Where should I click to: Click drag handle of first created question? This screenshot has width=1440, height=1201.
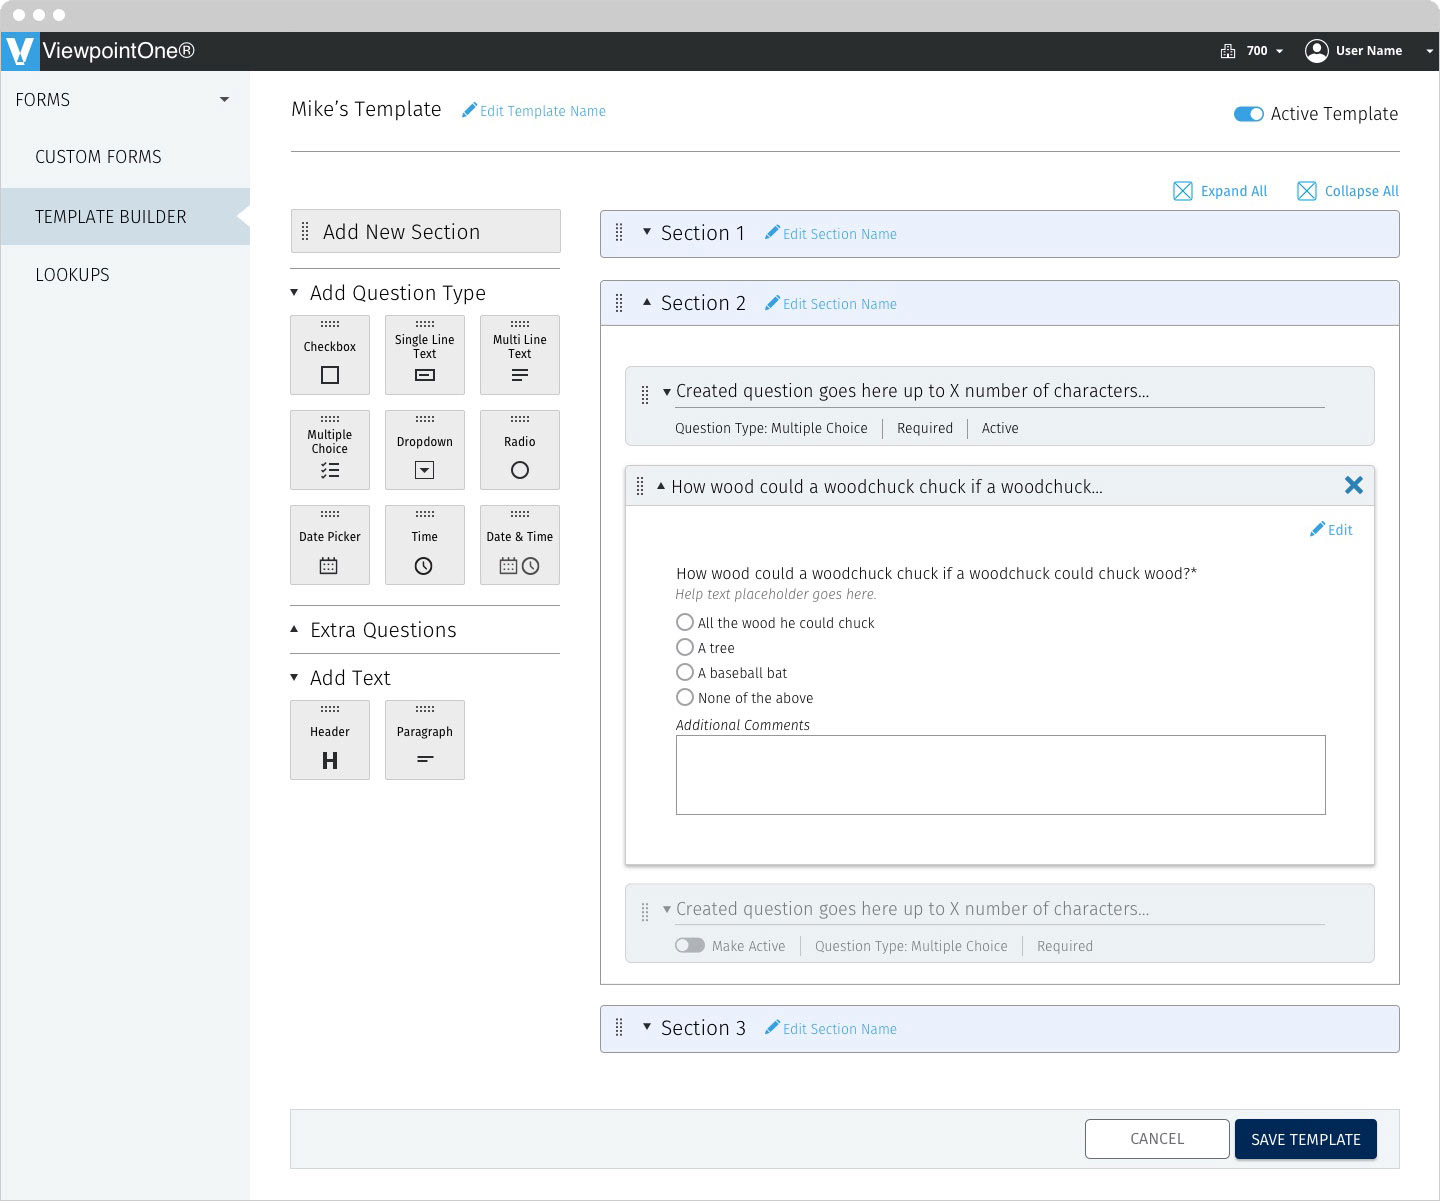point(645,396)
